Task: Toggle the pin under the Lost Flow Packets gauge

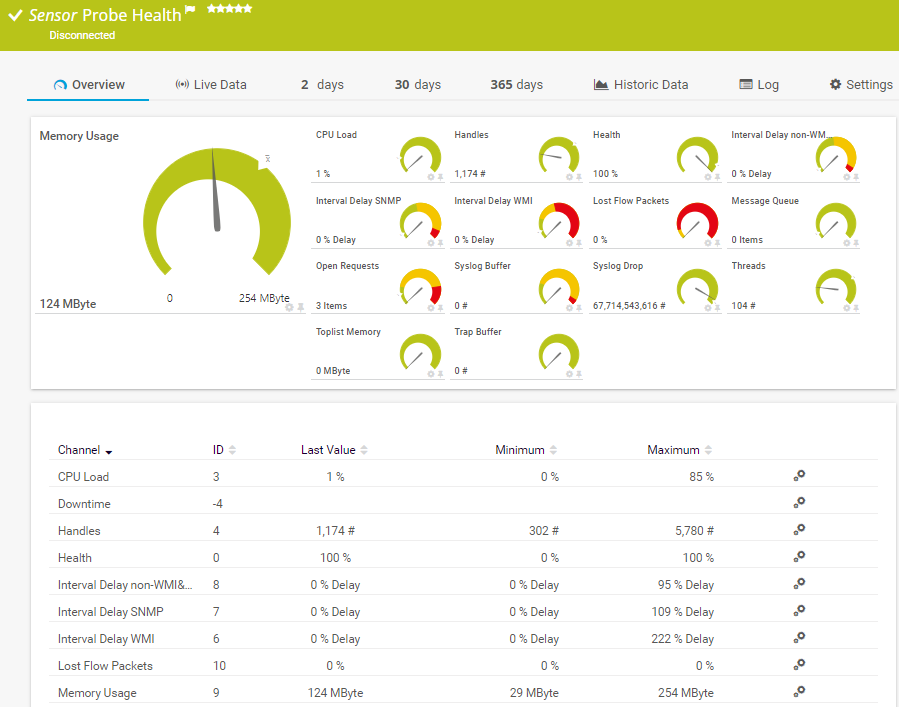Action: pos(719,242)
